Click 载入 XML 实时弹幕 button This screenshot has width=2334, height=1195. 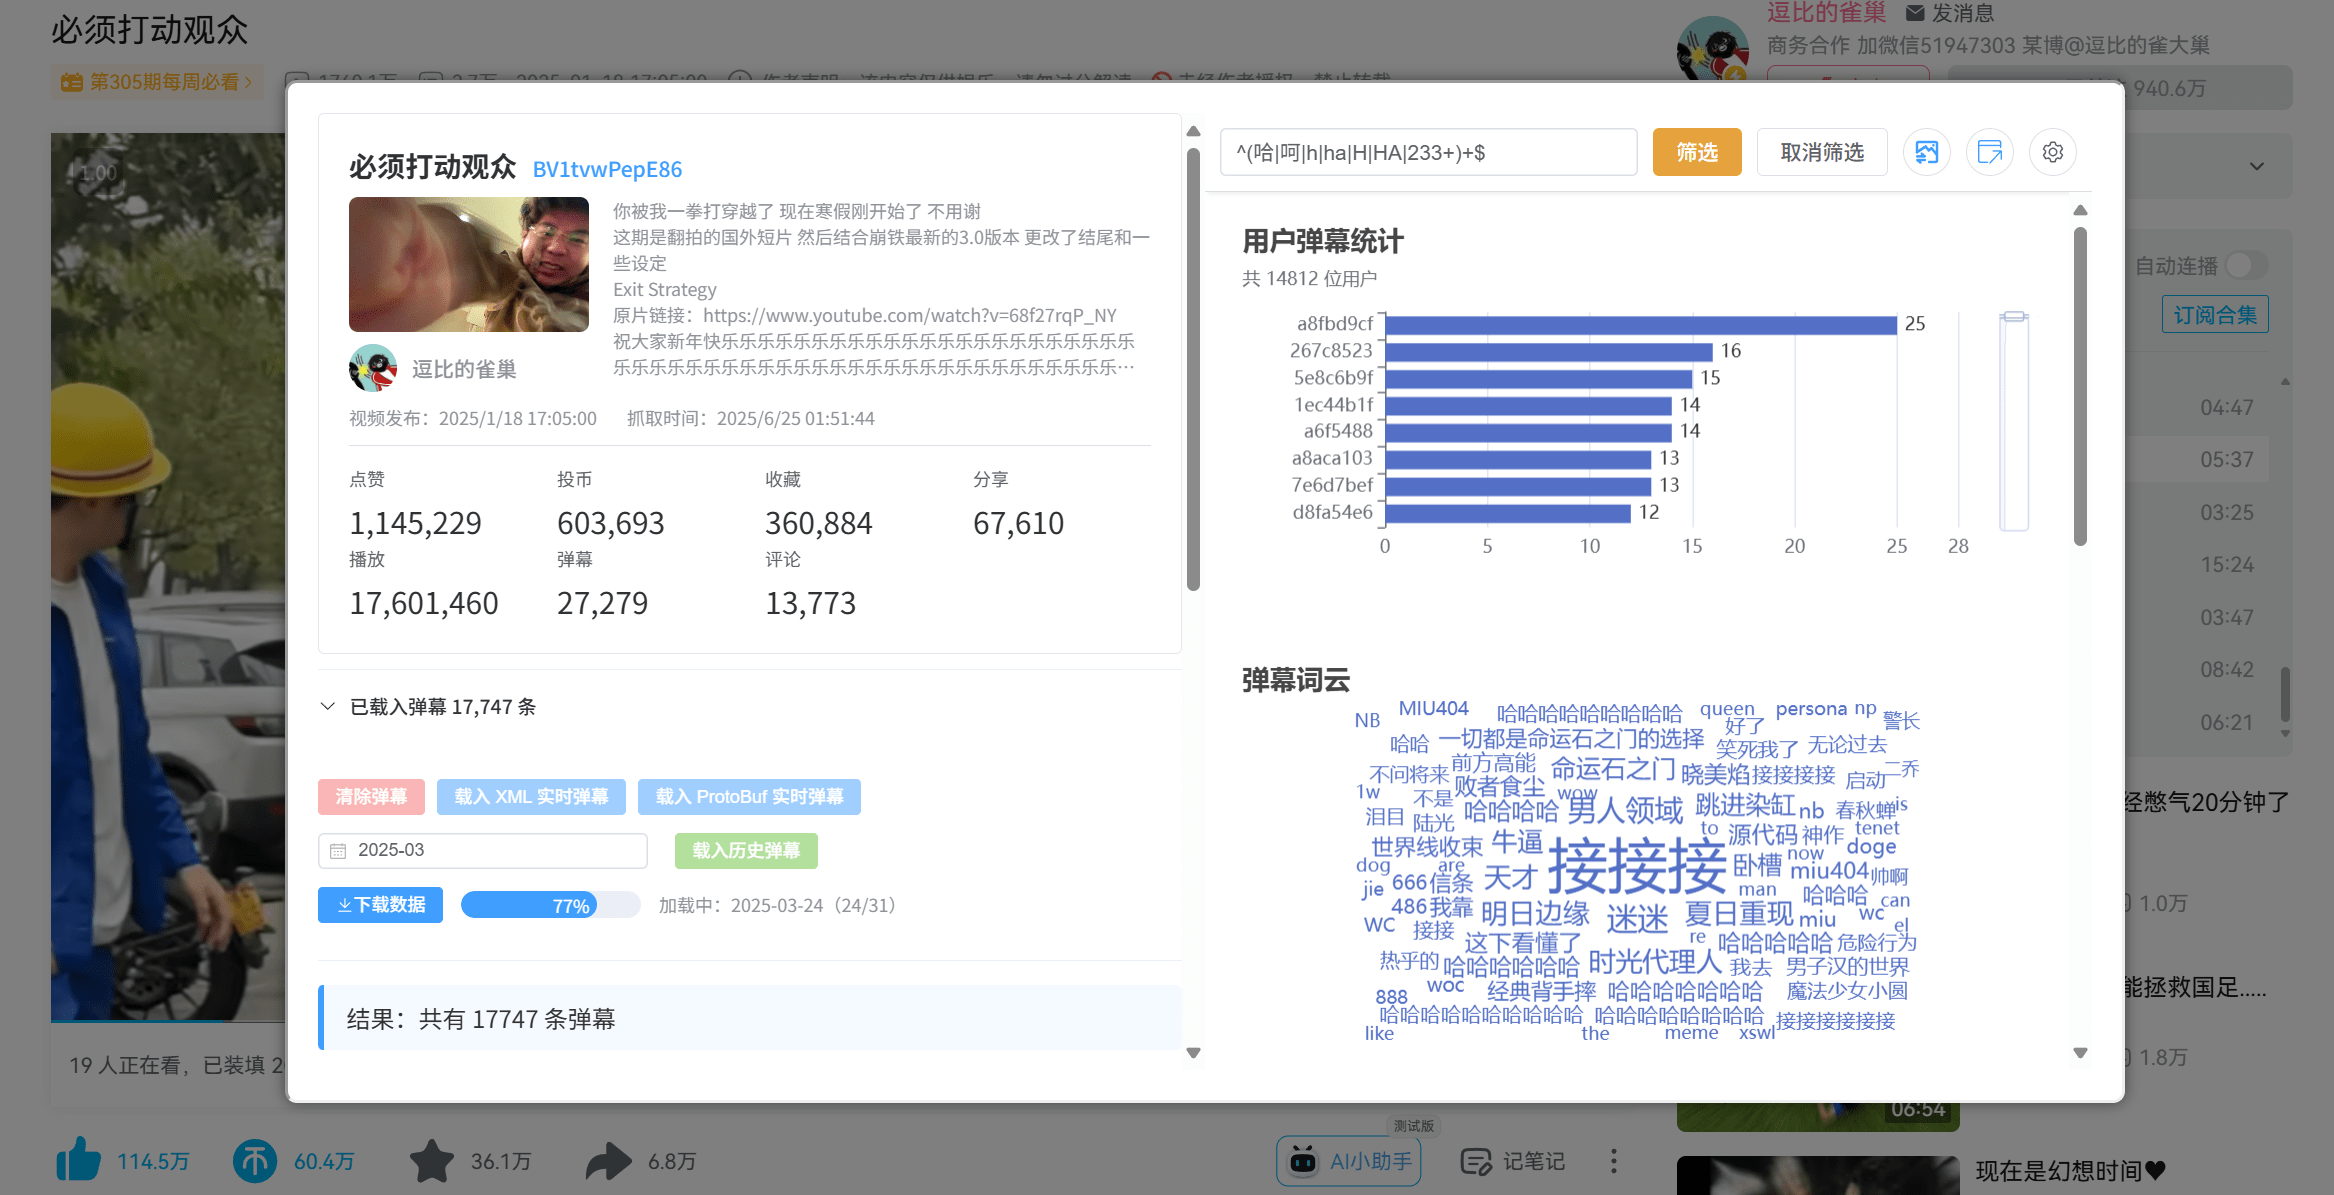pyautogui.click(x=531, y=797)
